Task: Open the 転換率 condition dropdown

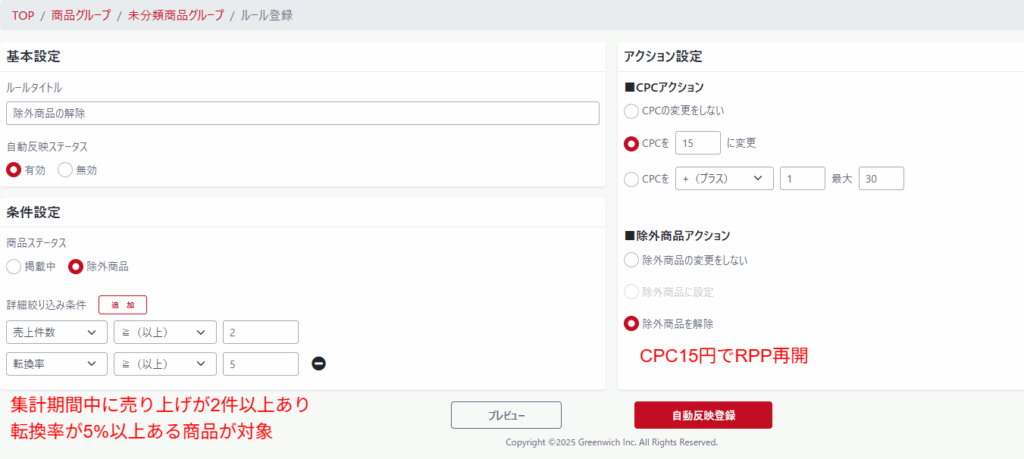Action: 56,364
